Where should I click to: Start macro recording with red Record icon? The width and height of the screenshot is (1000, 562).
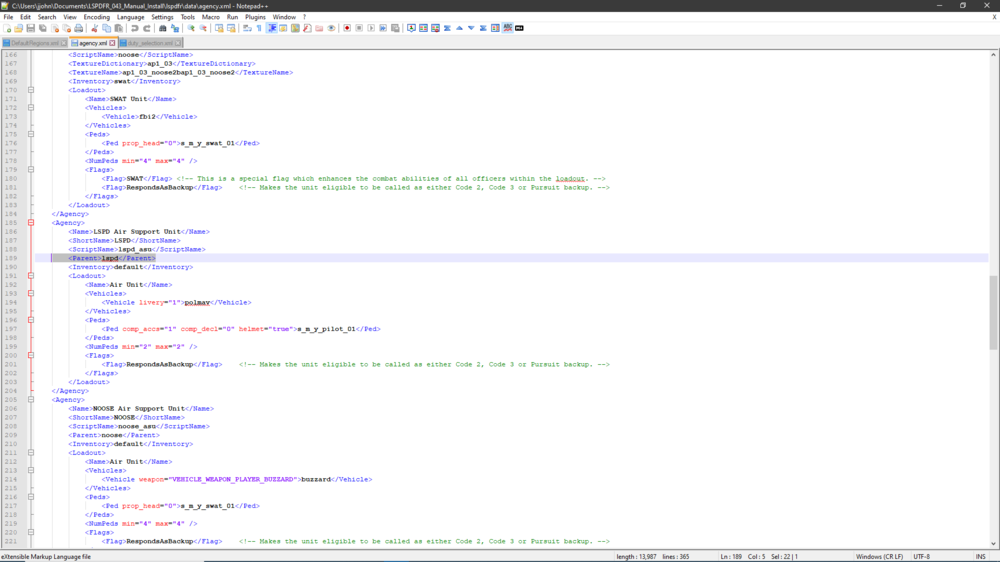click(347, 28)
